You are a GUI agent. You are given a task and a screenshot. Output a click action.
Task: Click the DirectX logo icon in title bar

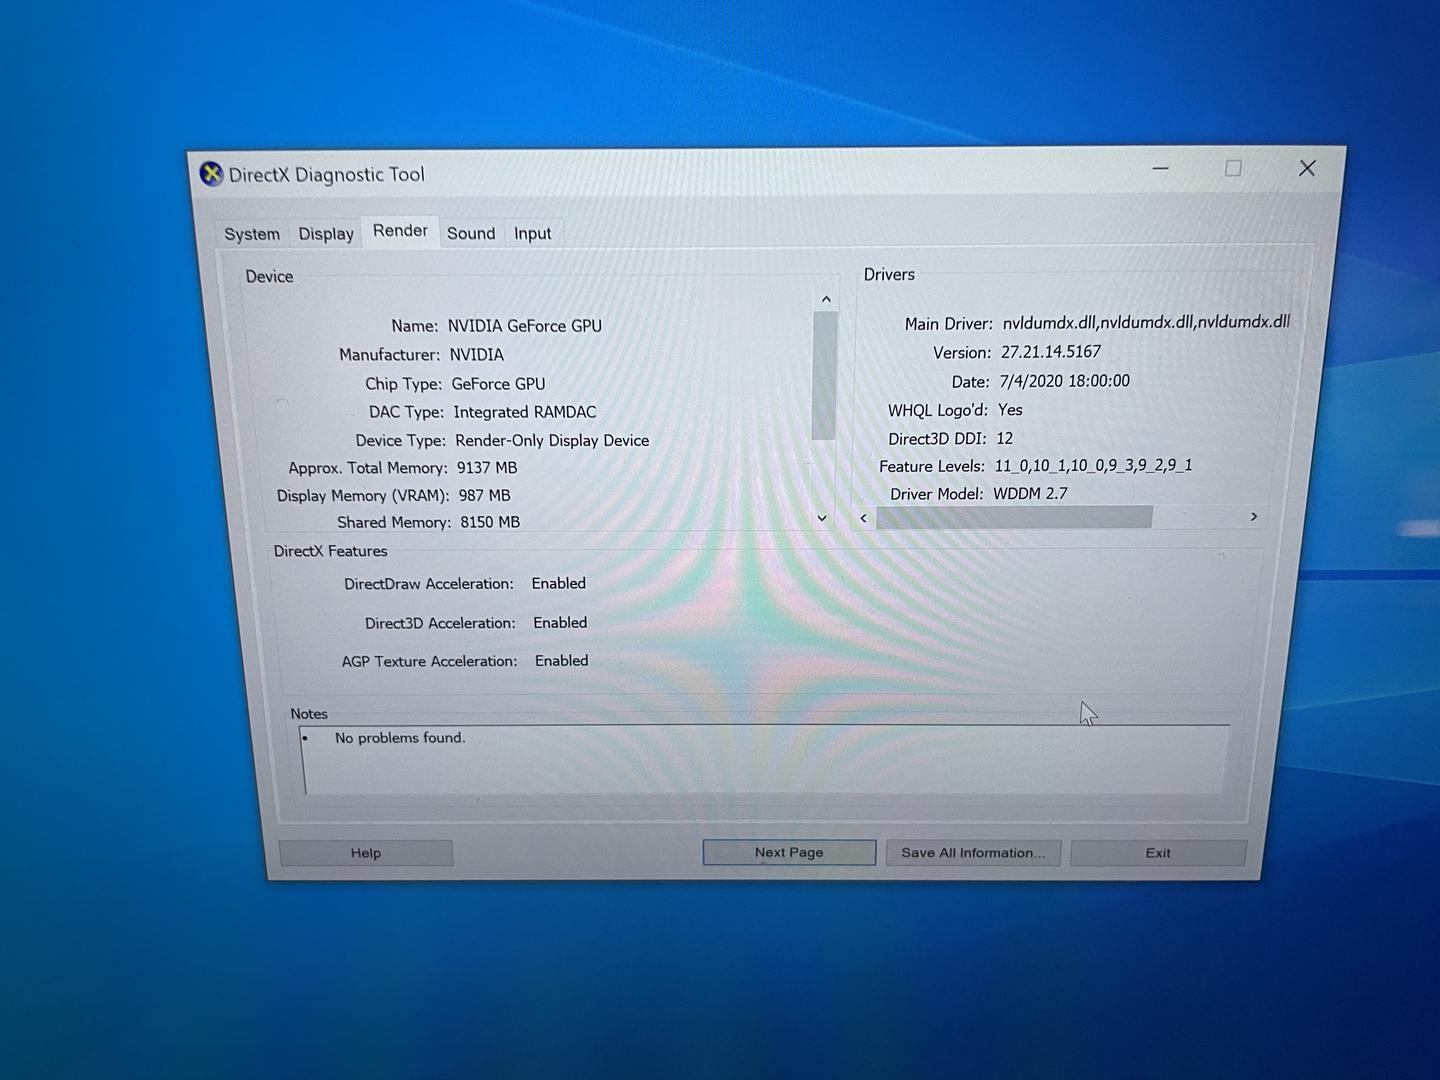point(211,174)
